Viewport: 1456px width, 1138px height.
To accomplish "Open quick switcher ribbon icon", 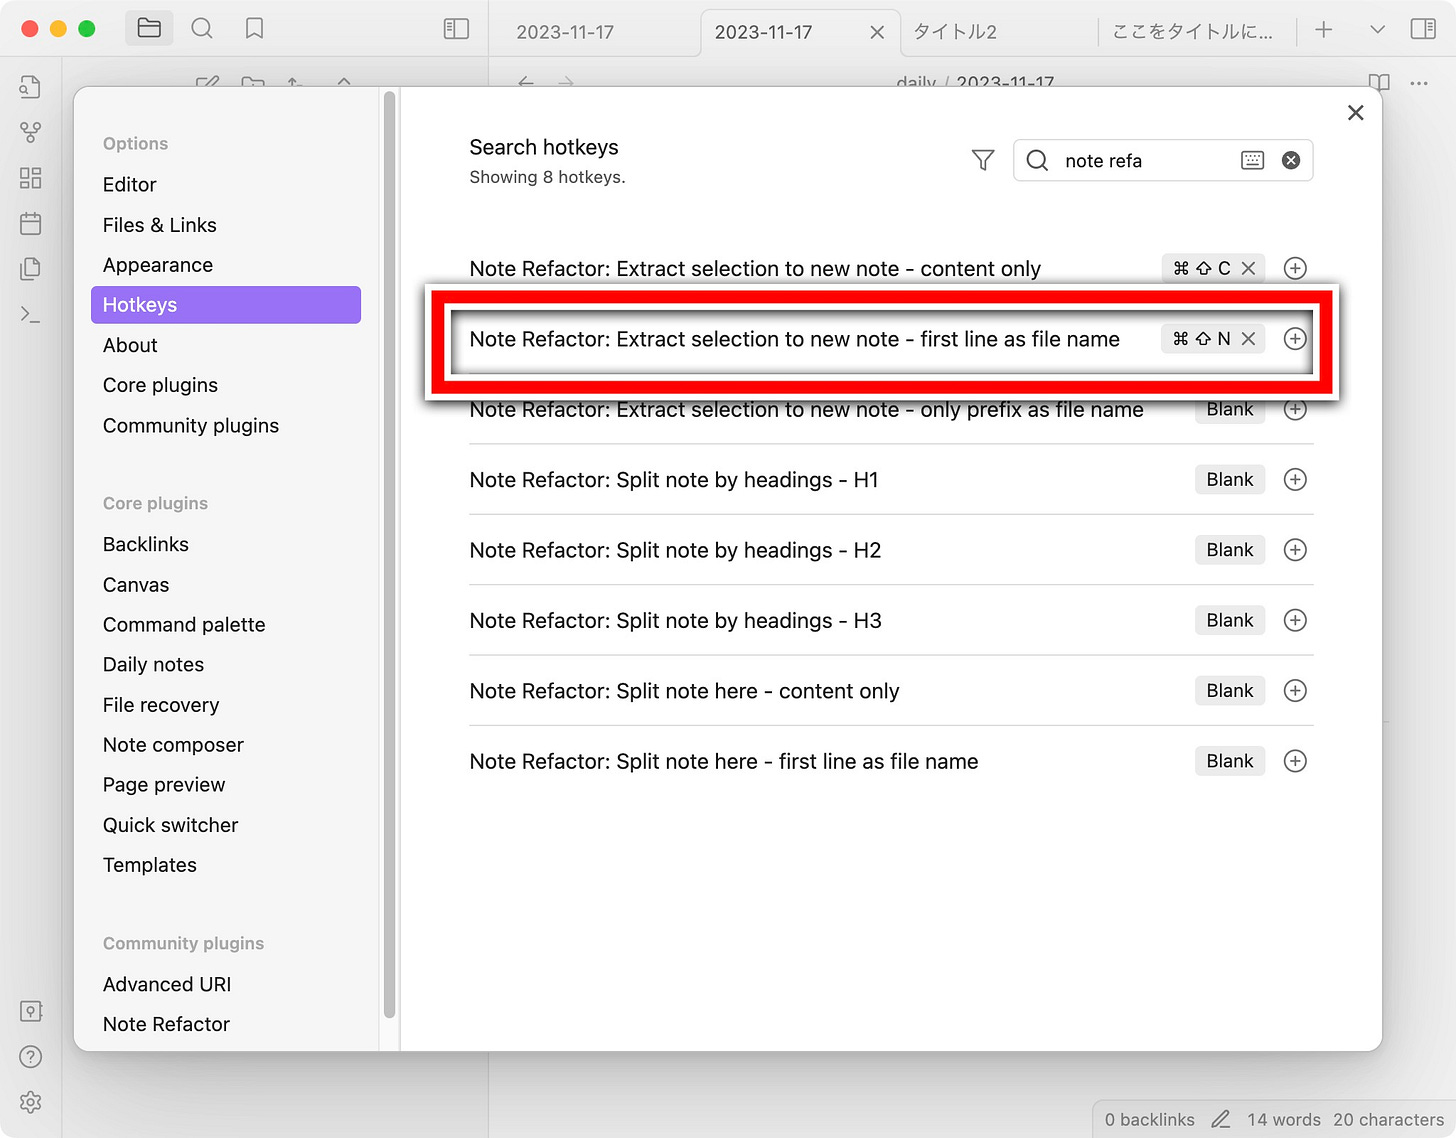I will 31,87.
